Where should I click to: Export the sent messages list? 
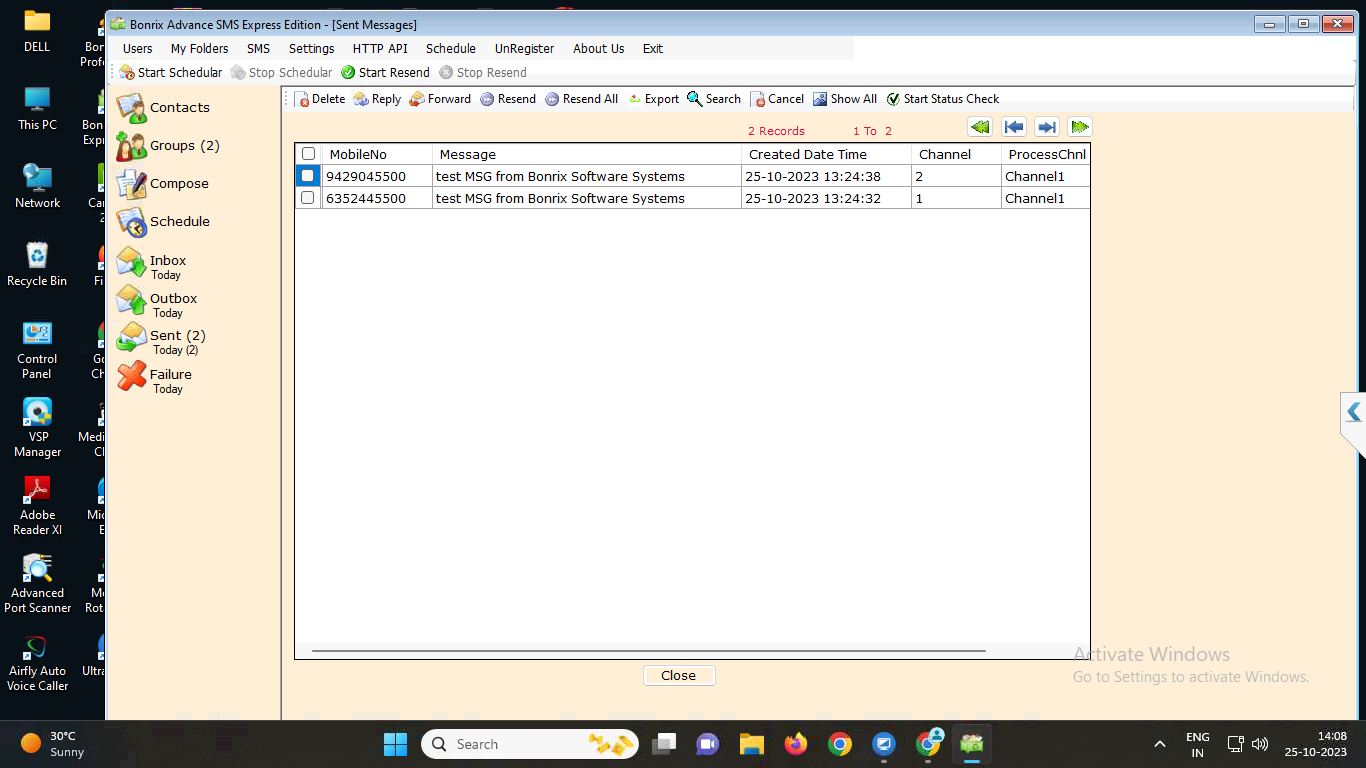click(x=653, y=99)
